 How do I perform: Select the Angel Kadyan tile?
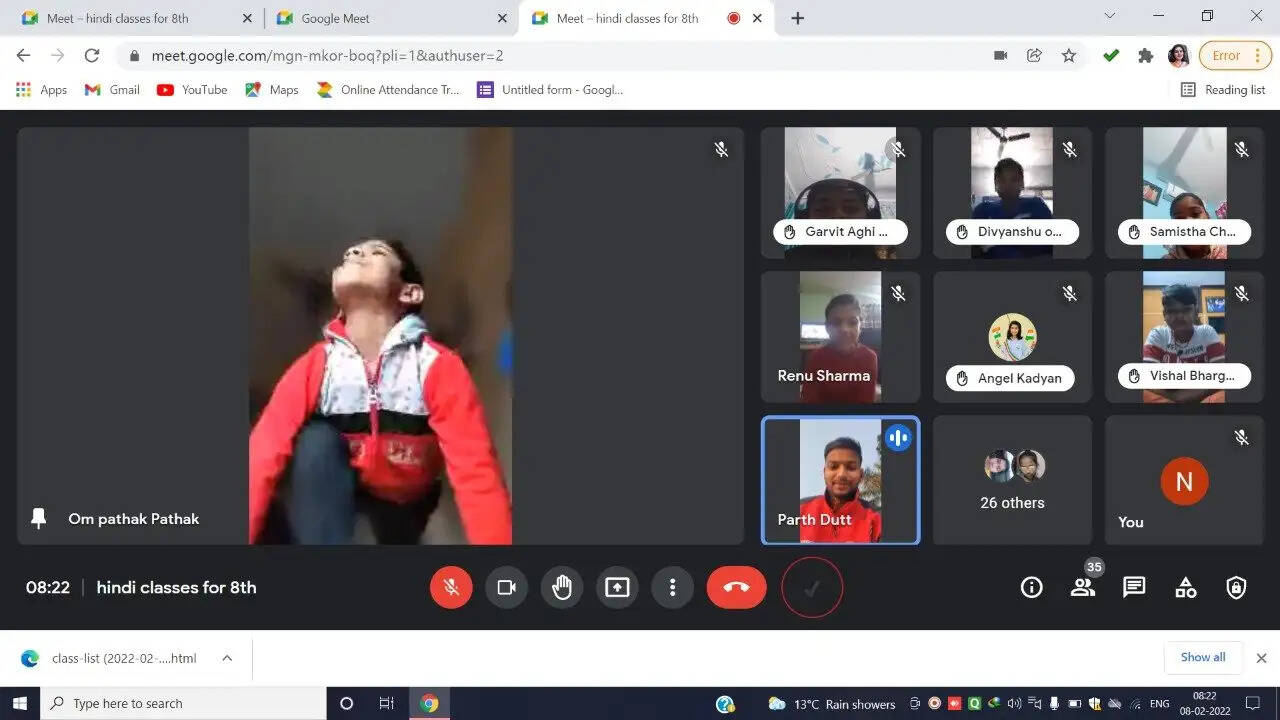point(1012,337)
